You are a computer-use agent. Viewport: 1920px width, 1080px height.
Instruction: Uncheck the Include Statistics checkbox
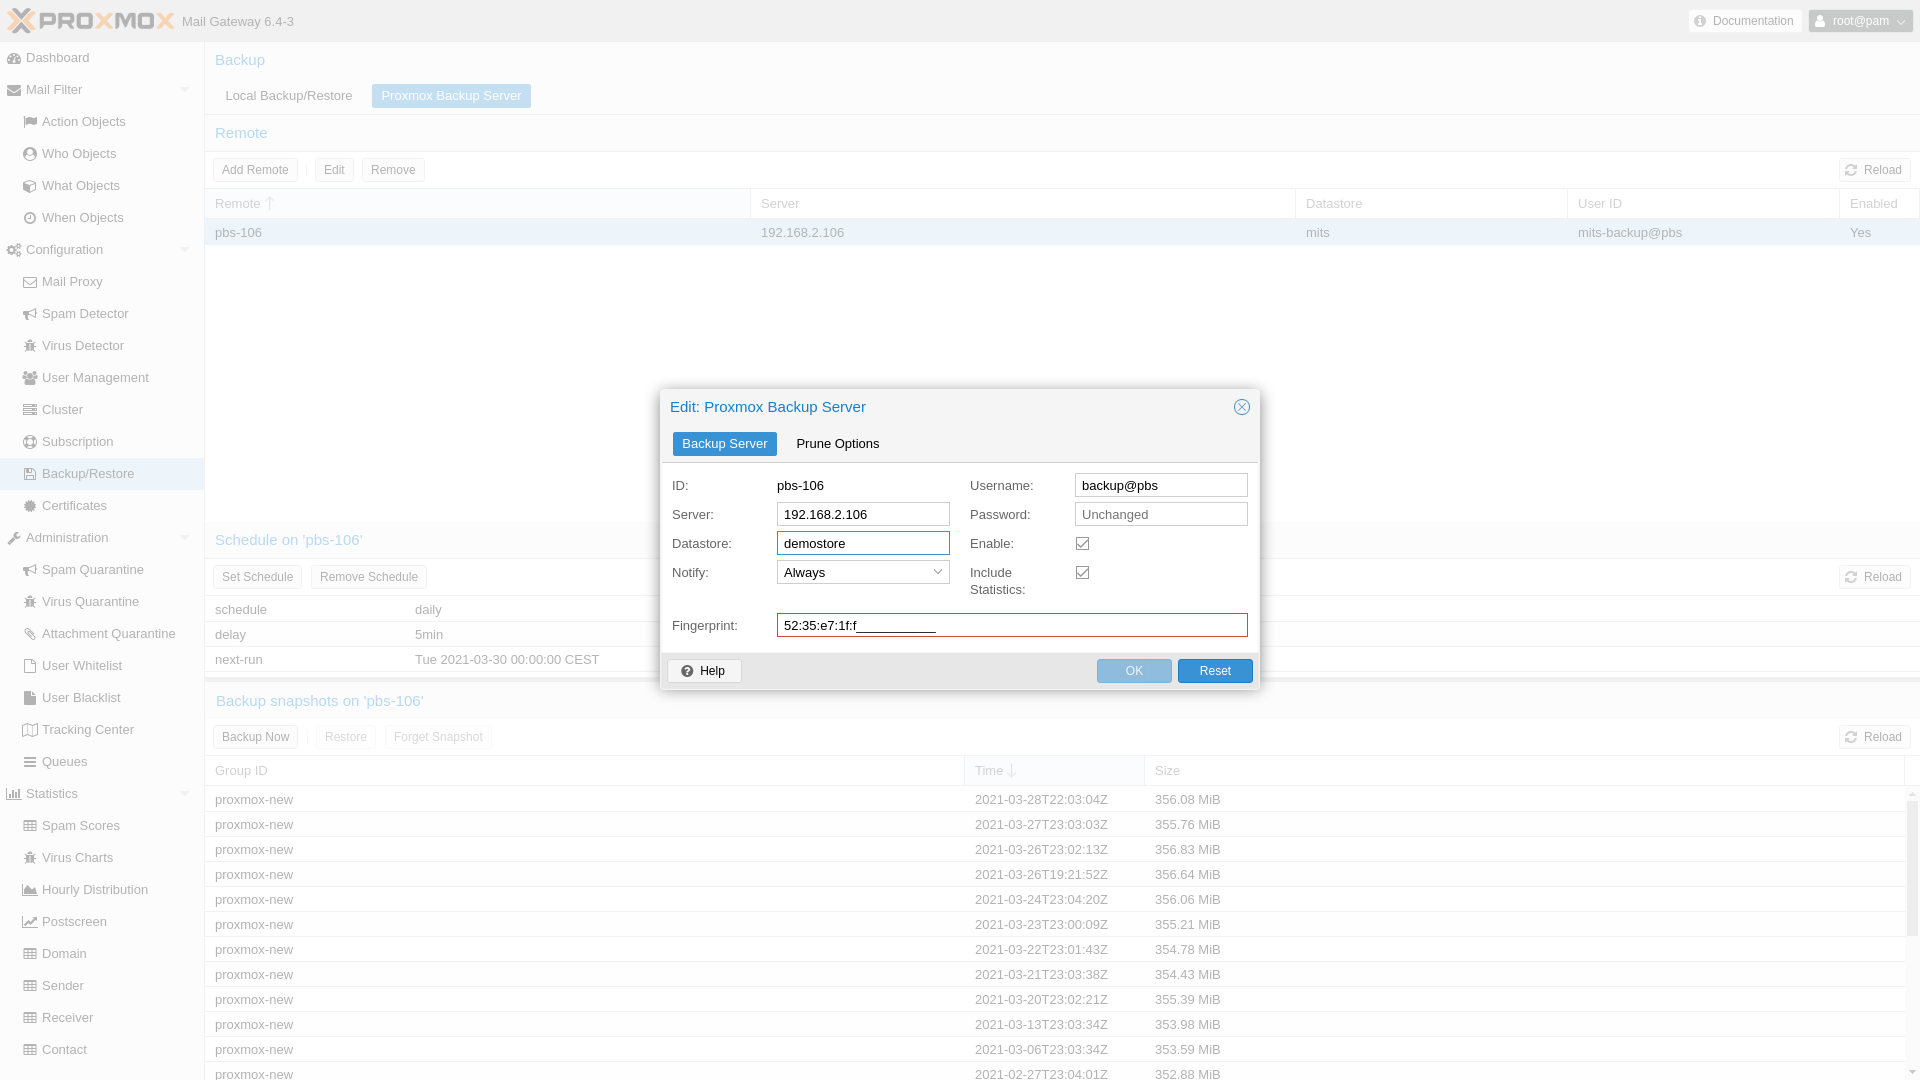(x=1082, y=573)
